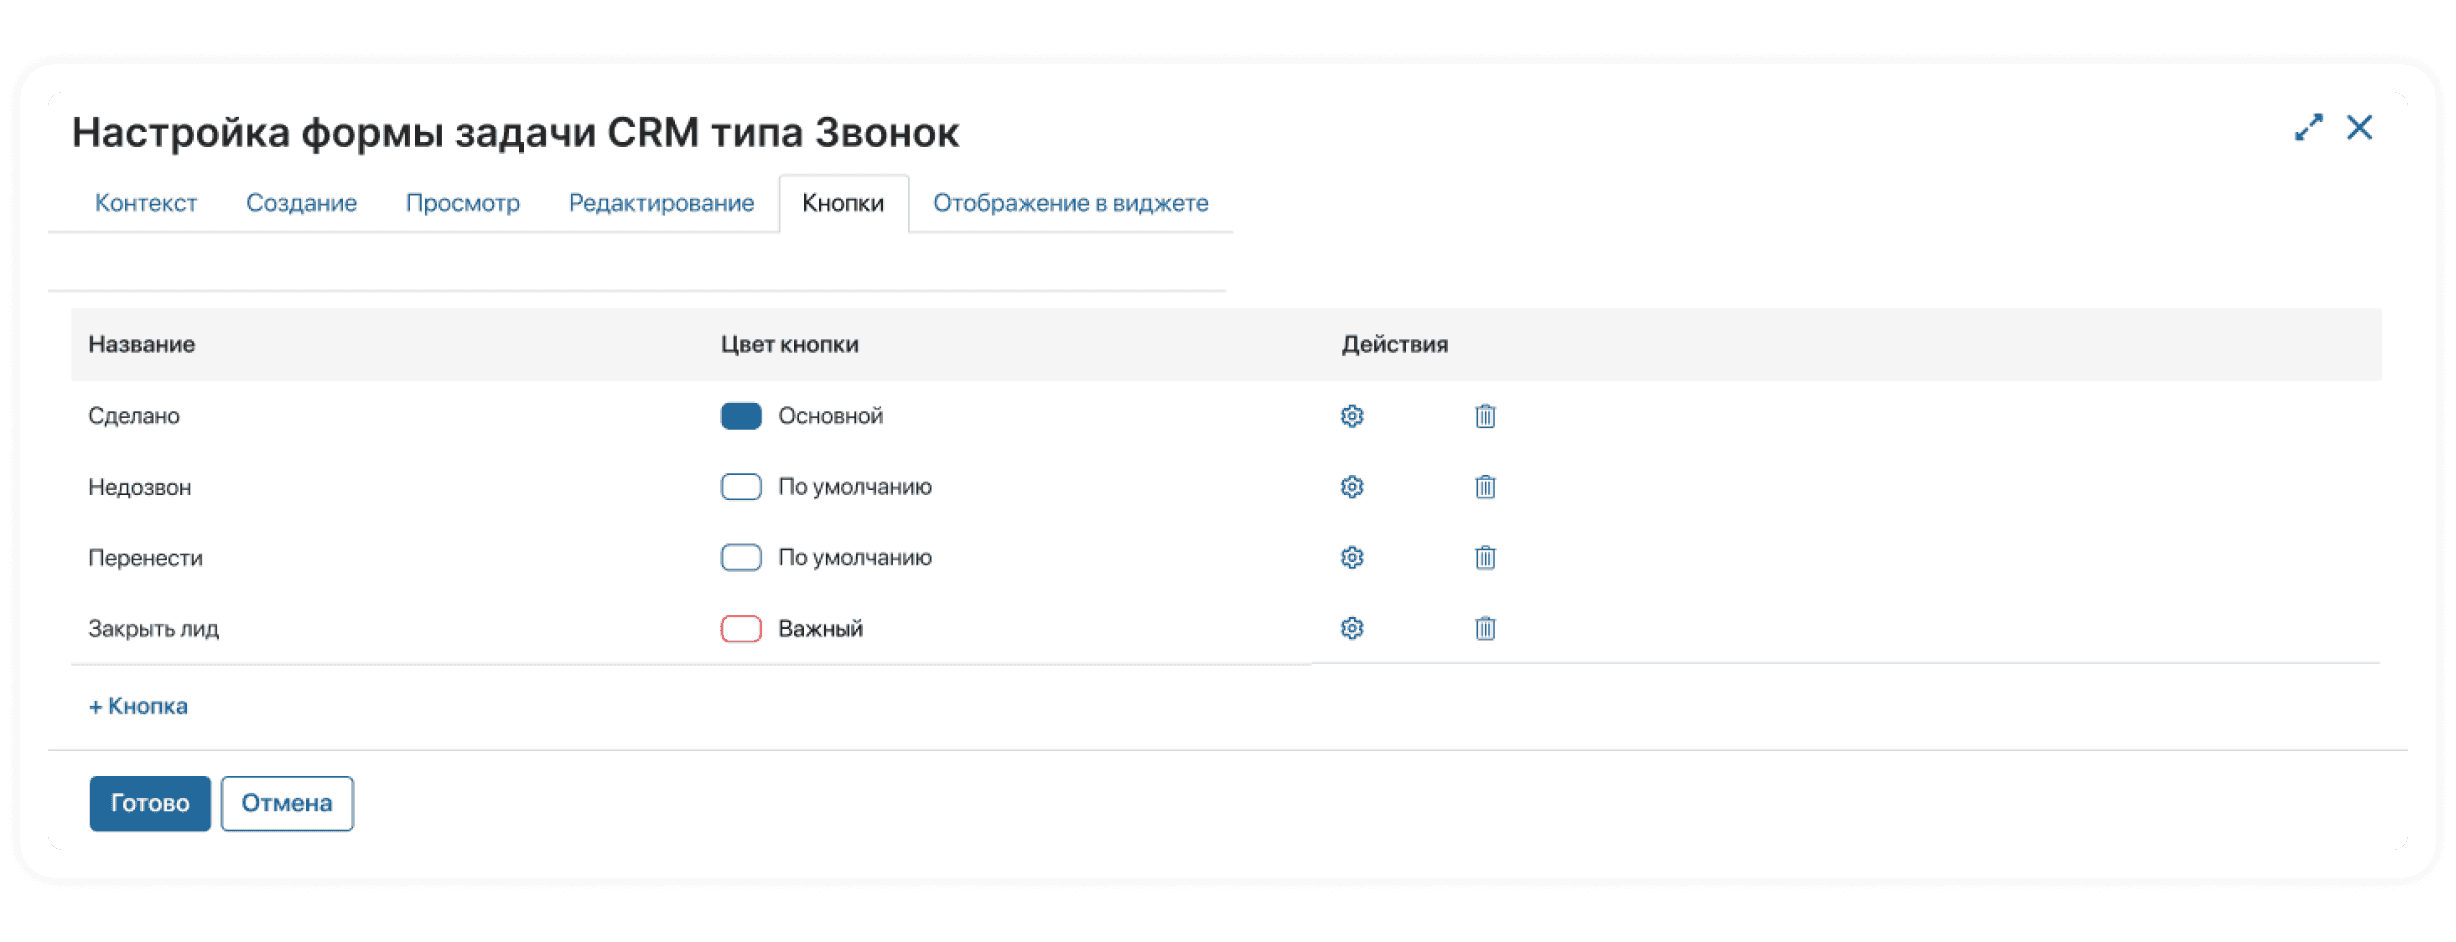Open the Просмотр tab
This screenshot has height=942, width=2456.
tap(463, 203)
